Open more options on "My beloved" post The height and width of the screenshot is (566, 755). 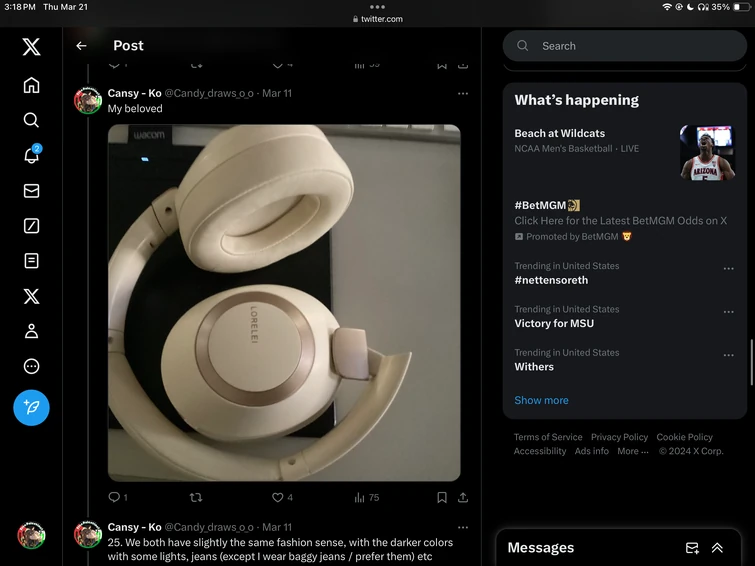463,93
